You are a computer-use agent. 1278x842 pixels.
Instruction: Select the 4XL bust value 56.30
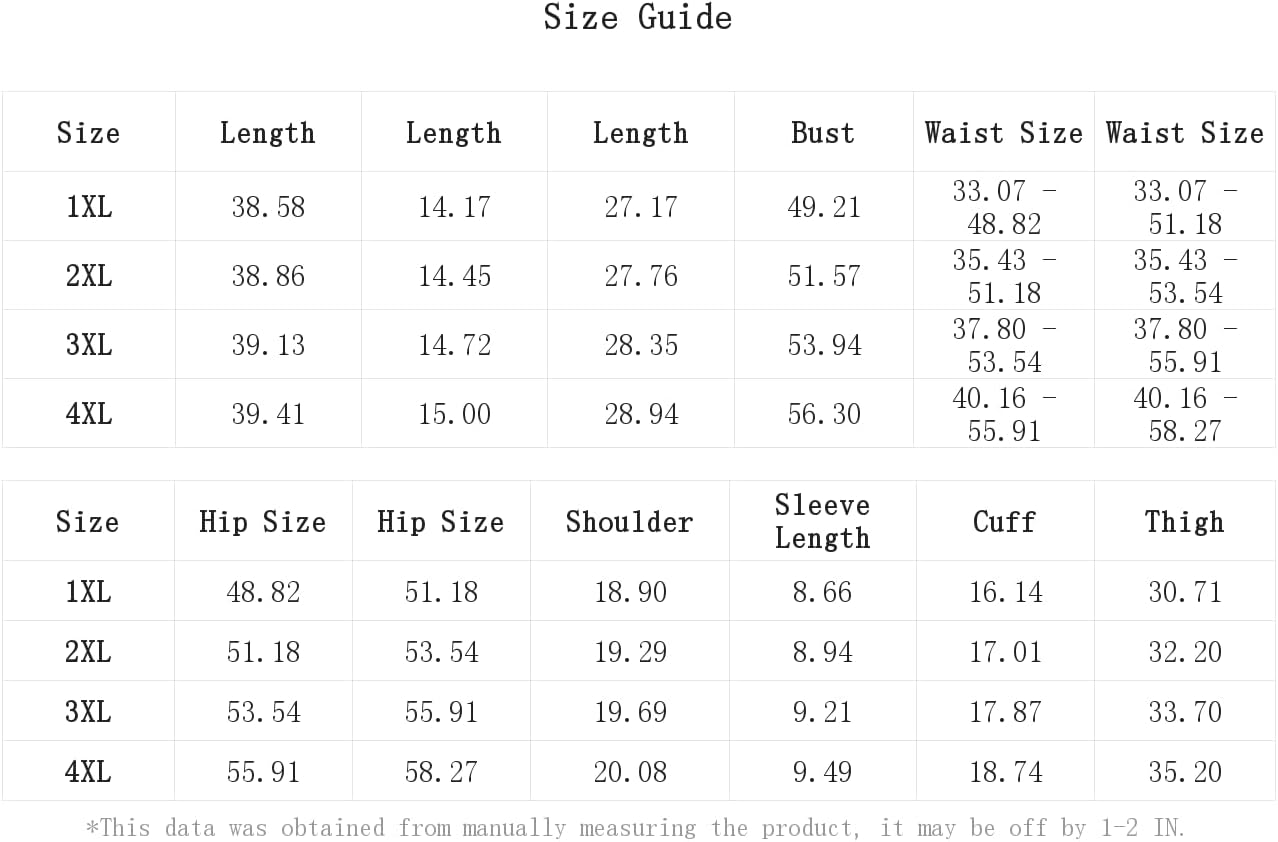tap(824, 414)
